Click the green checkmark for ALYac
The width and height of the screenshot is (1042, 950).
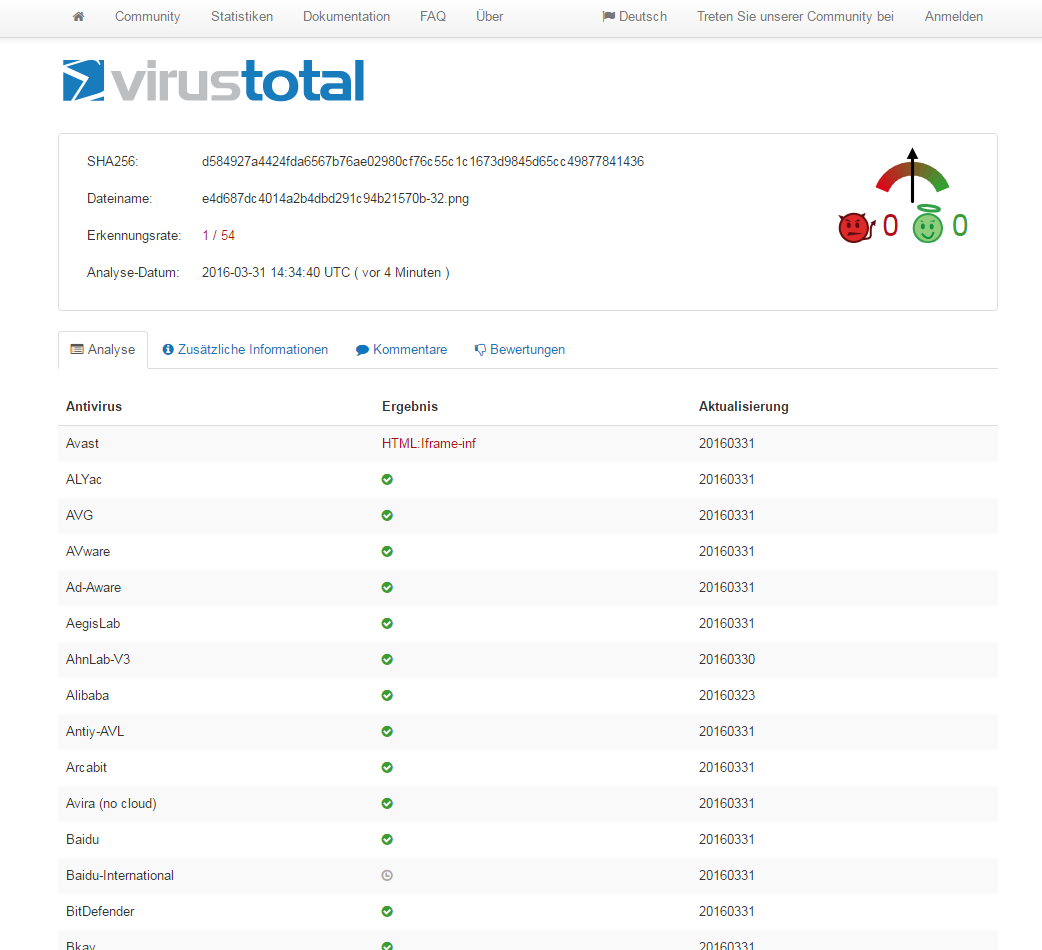coord(387,480)
